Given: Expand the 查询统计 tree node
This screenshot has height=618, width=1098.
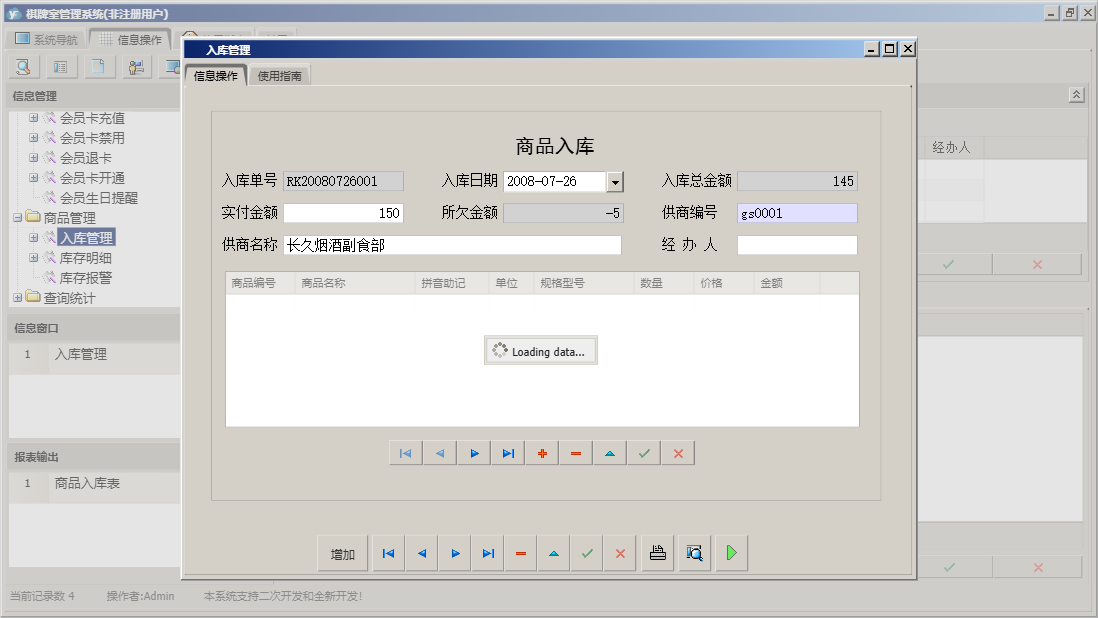Looking at the screenshot, I should pos(18,297).
